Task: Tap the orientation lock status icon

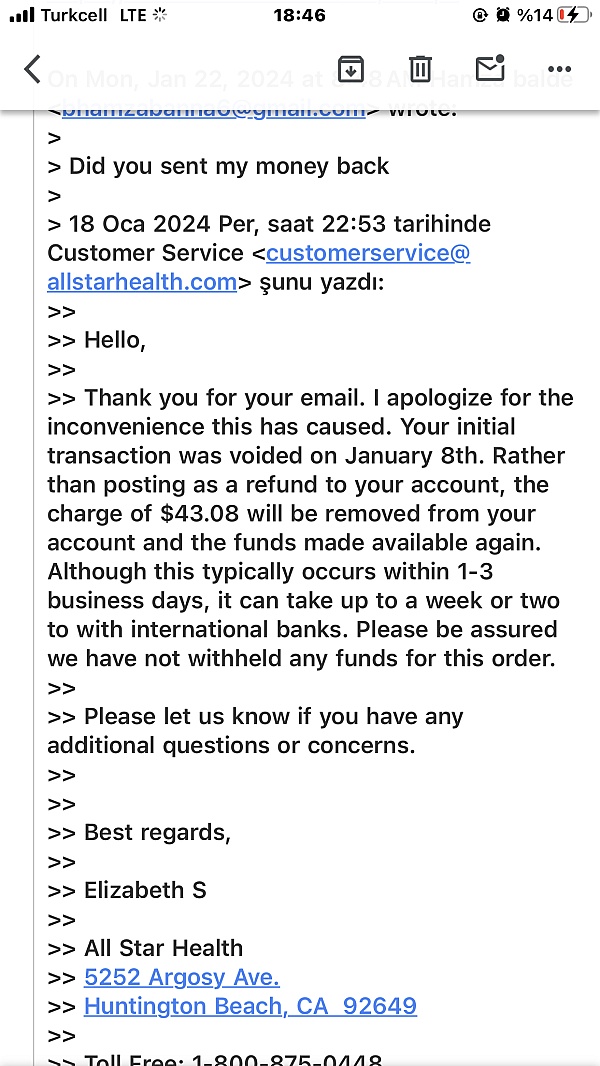Action: [480, 15]
